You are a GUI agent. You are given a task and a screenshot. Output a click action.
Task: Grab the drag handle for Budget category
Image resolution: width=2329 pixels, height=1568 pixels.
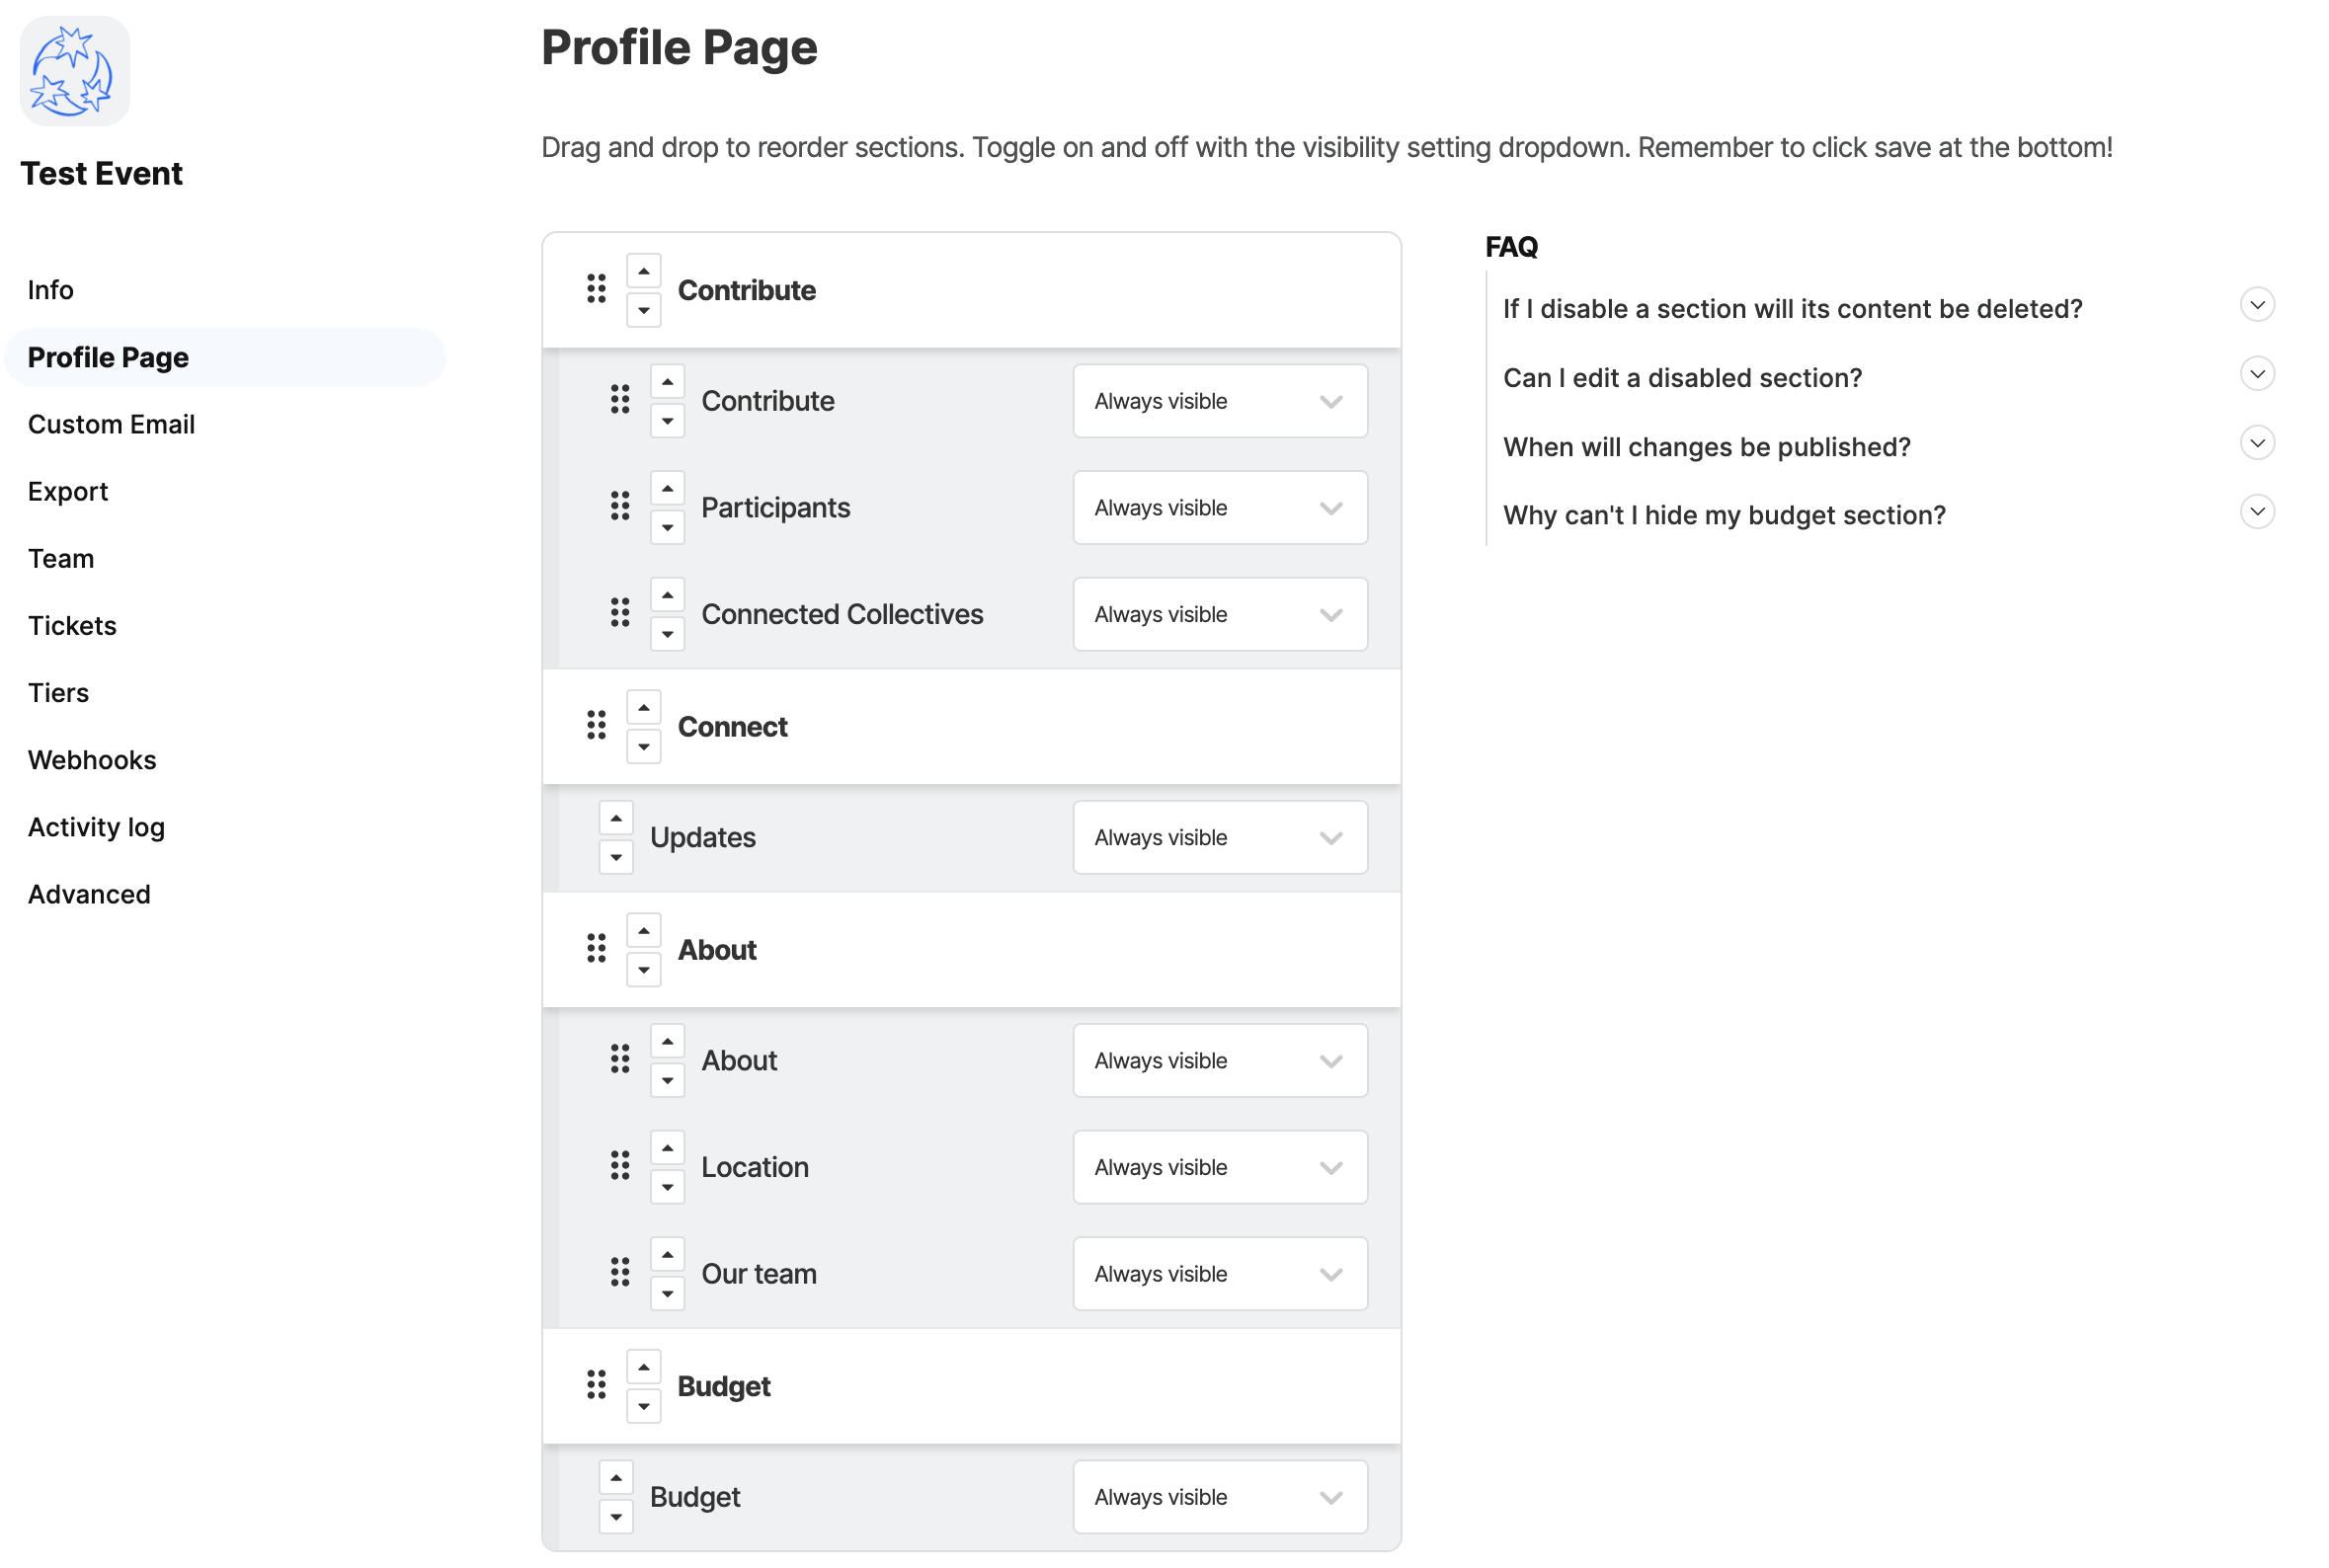597,1385
